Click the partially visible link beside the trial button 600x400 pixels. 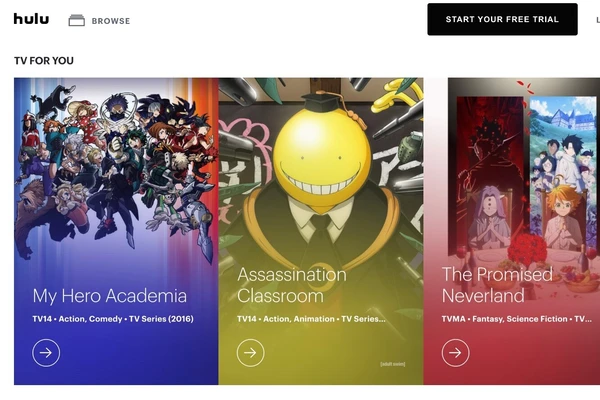598,20
